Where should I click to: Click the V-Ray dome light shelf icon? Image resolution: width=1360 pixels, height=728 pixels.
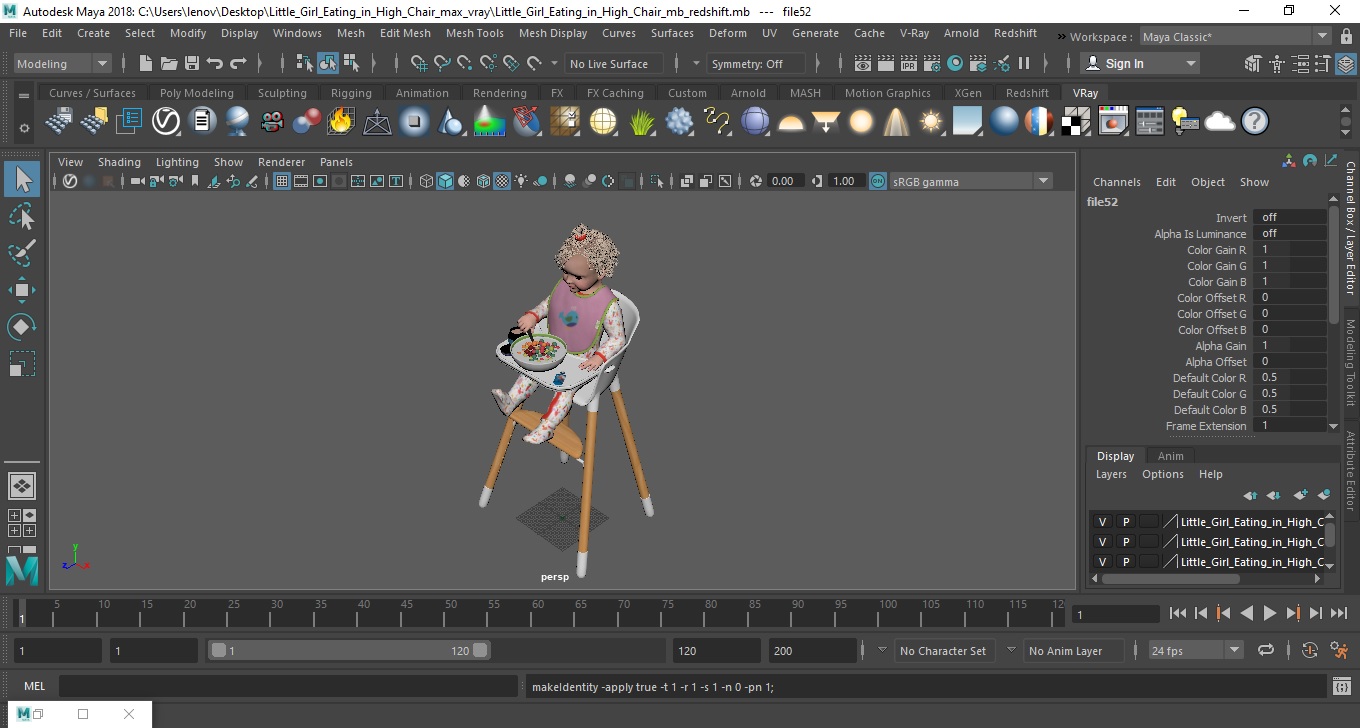pos(791,122)
